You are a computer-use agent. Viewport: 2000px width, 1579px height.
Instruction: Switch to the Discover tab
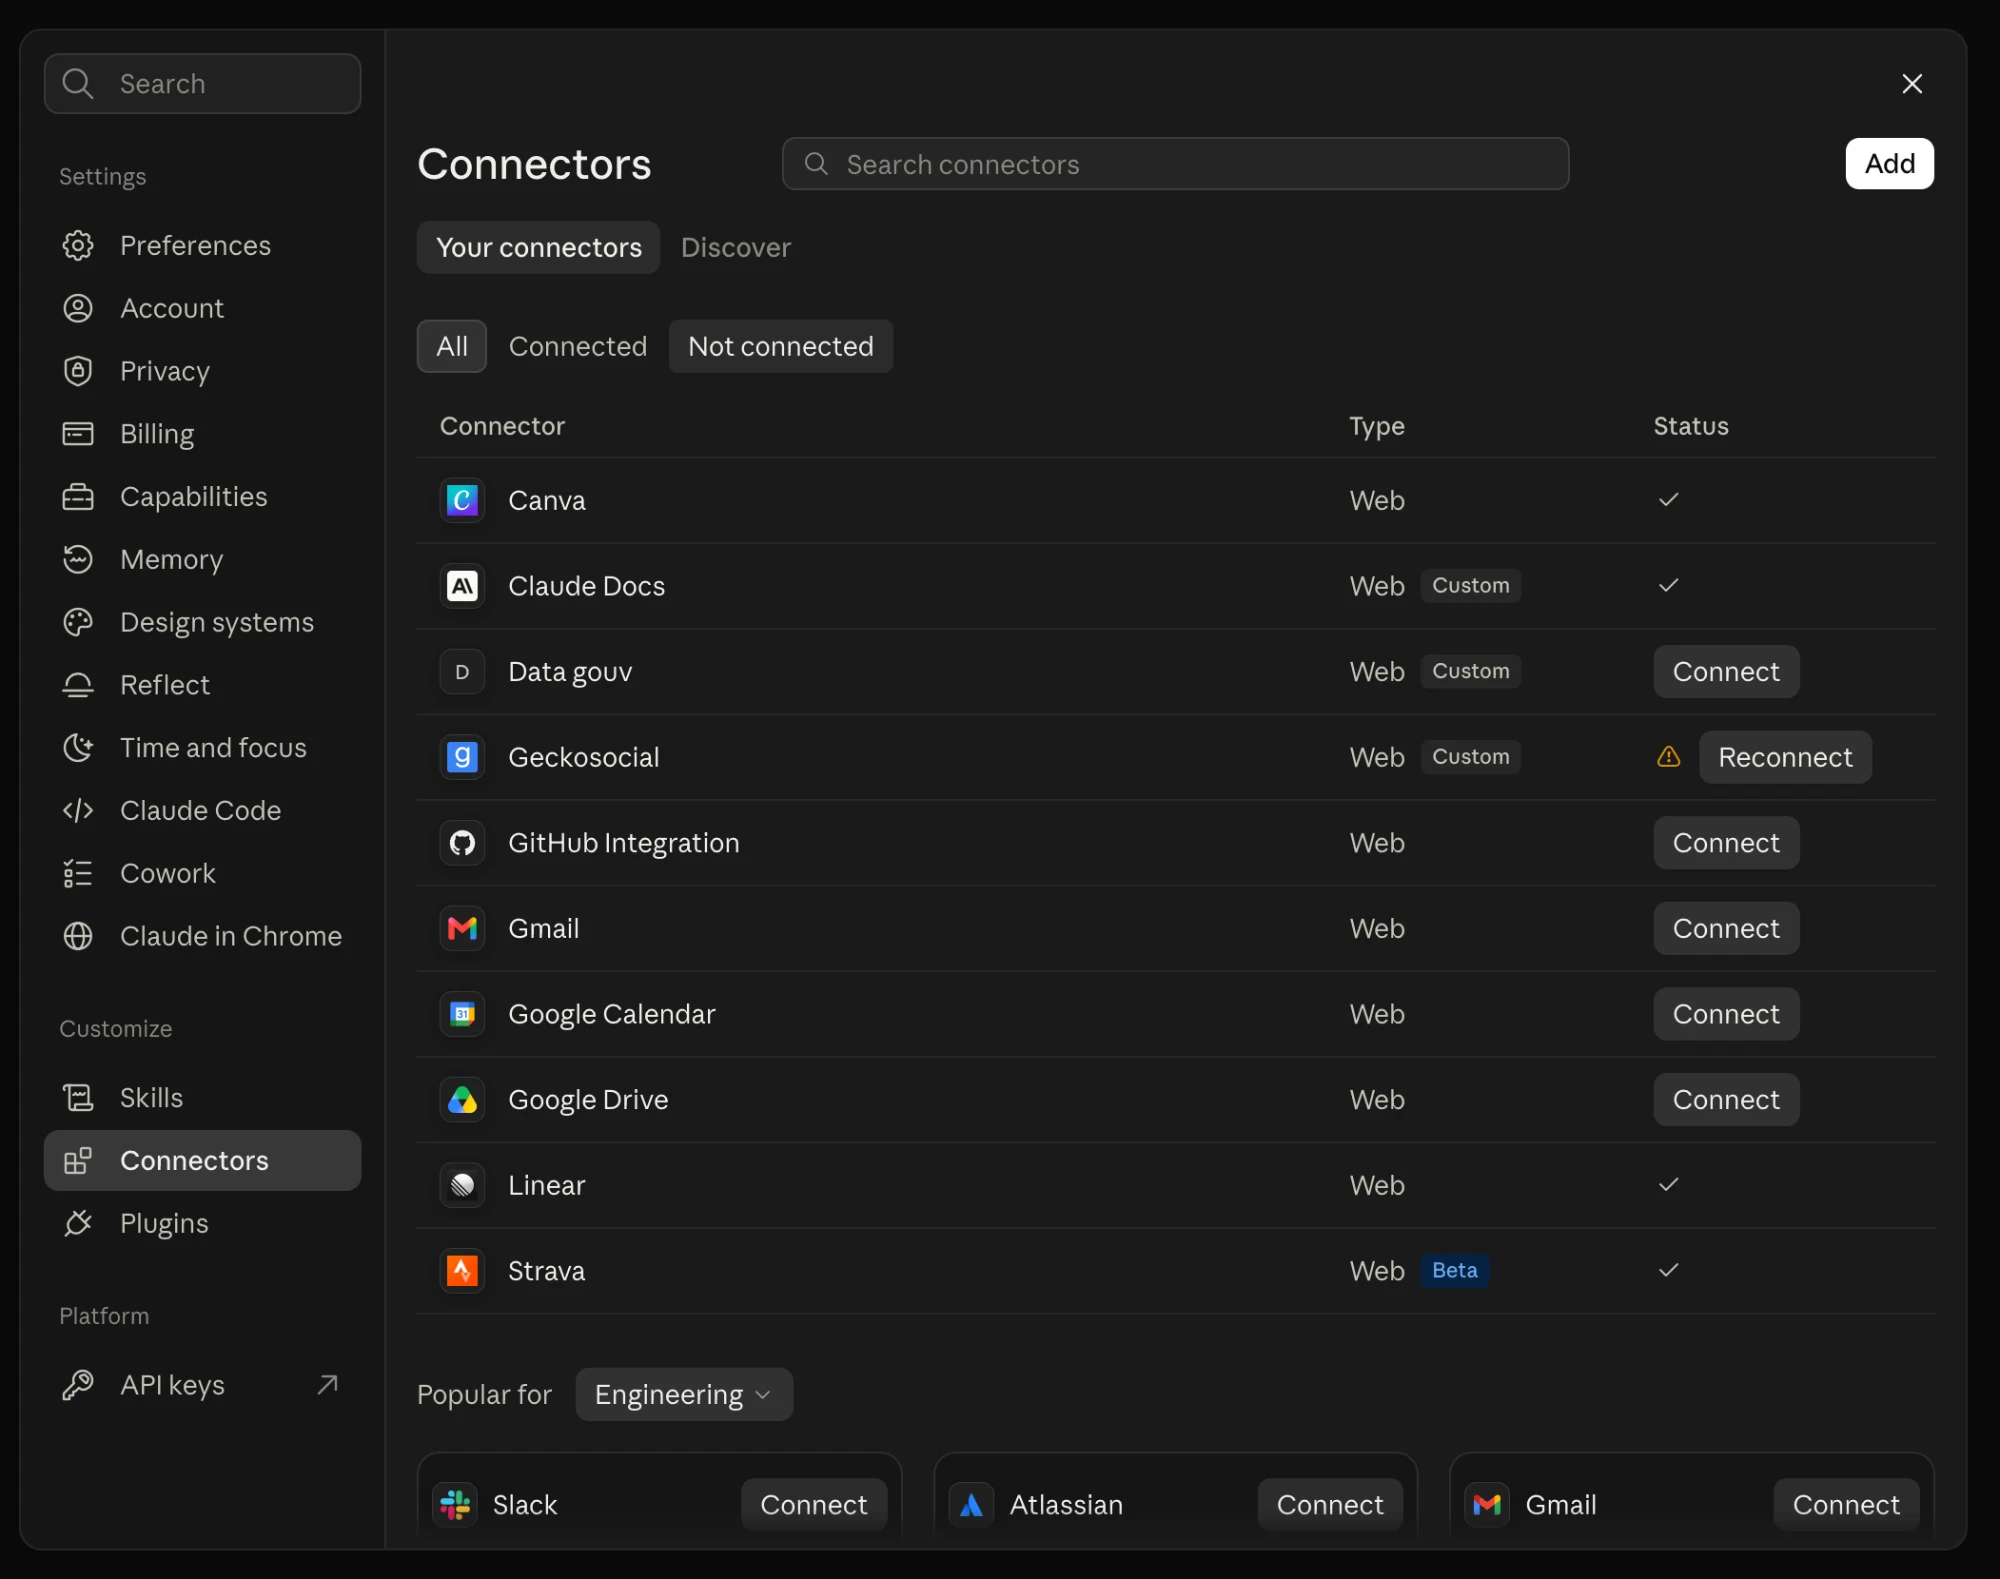pos(736,247)
